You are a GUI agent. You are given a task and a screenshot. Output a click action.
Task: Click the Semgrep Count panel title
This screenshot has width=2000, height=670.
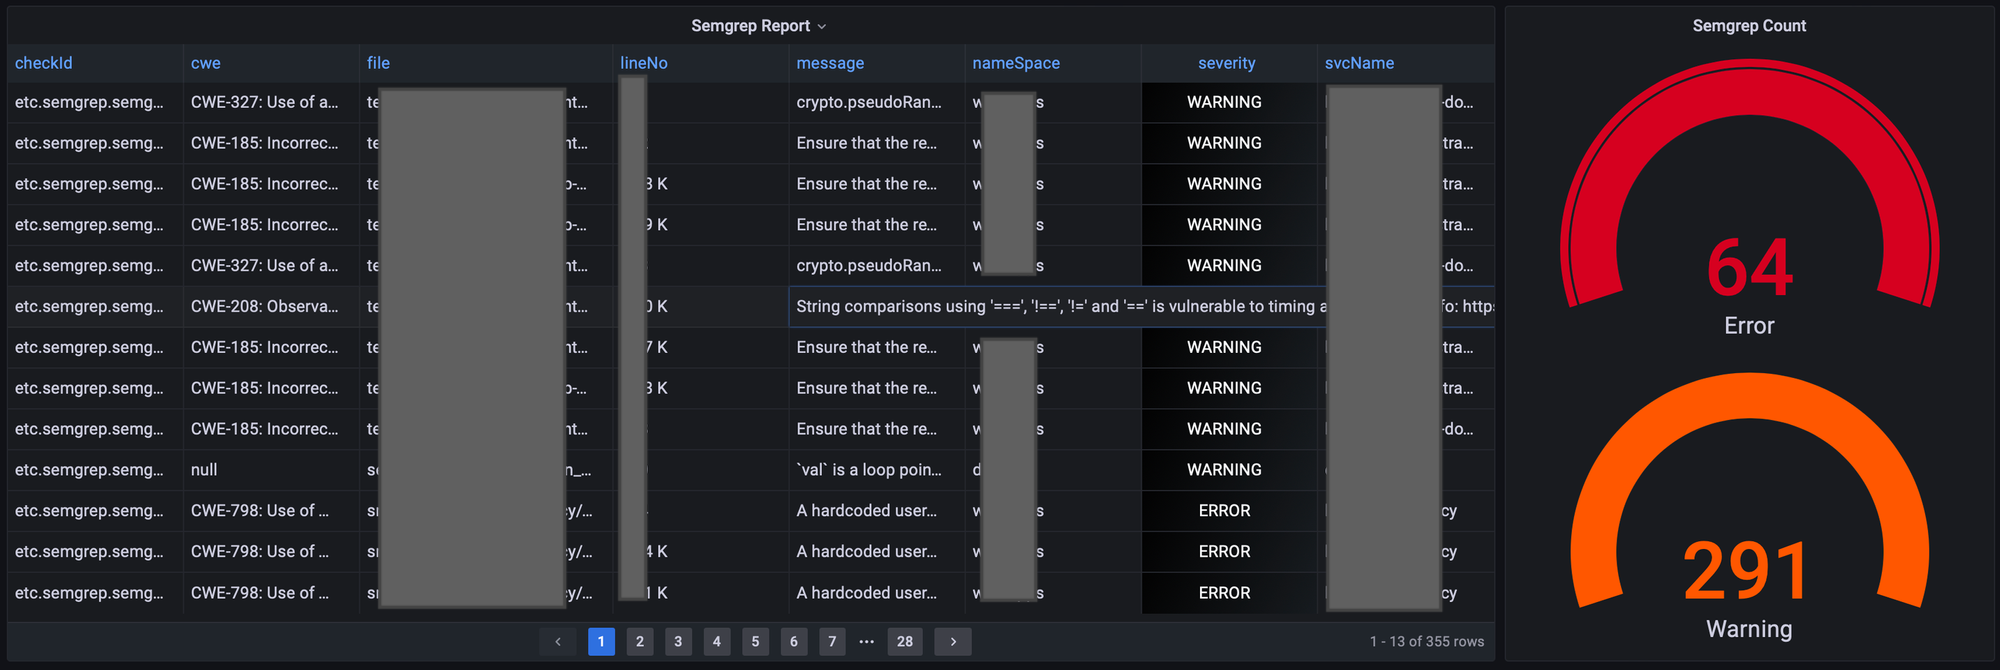click(x=1749, y=26)
